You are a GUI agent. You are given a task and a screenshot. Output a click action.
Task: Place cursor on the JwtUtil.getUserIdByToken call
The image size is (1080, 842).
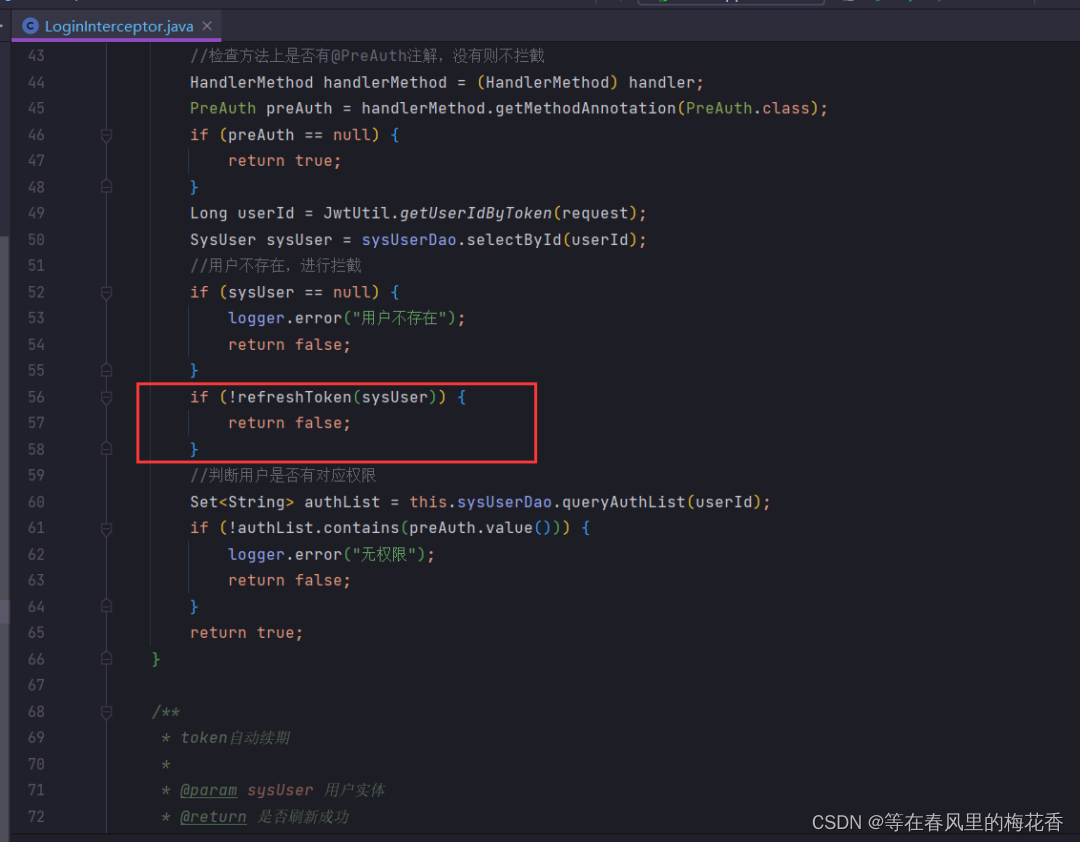tap(470, 213)
